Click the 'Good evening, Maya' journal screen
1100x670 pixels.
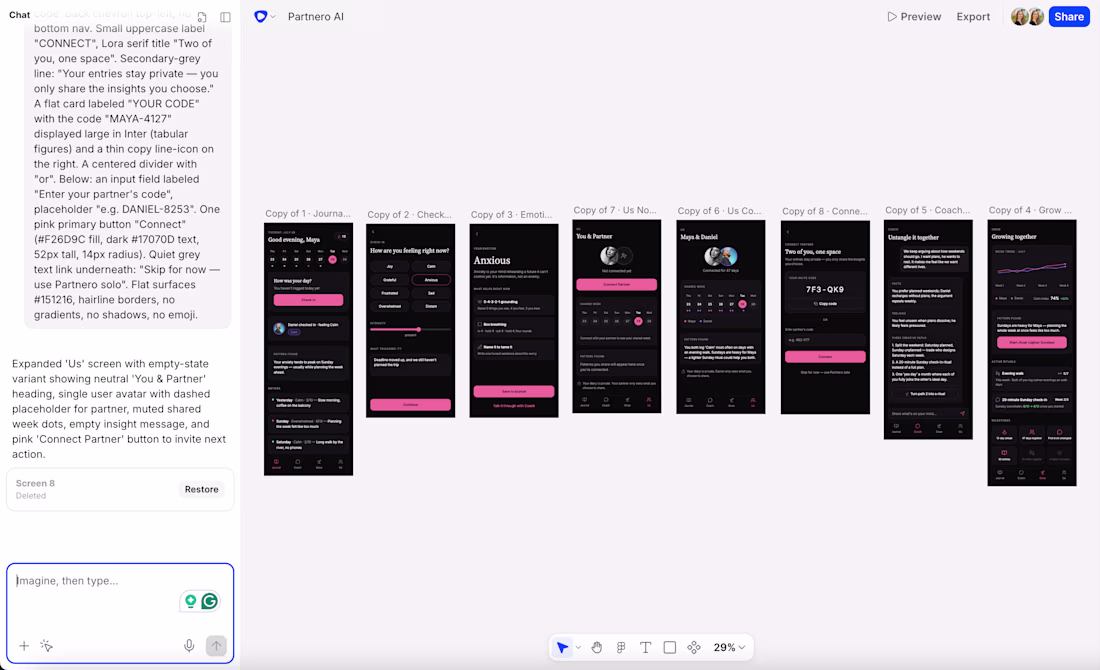pos(309,349)
